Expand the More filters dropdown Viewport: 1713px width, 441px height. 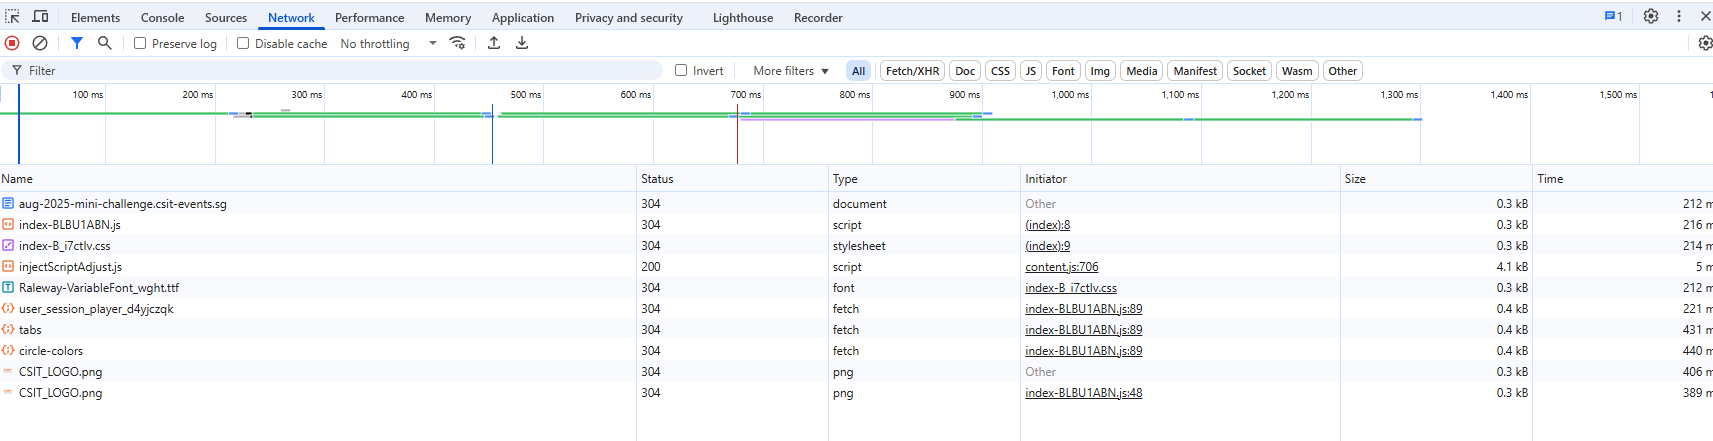790,71
